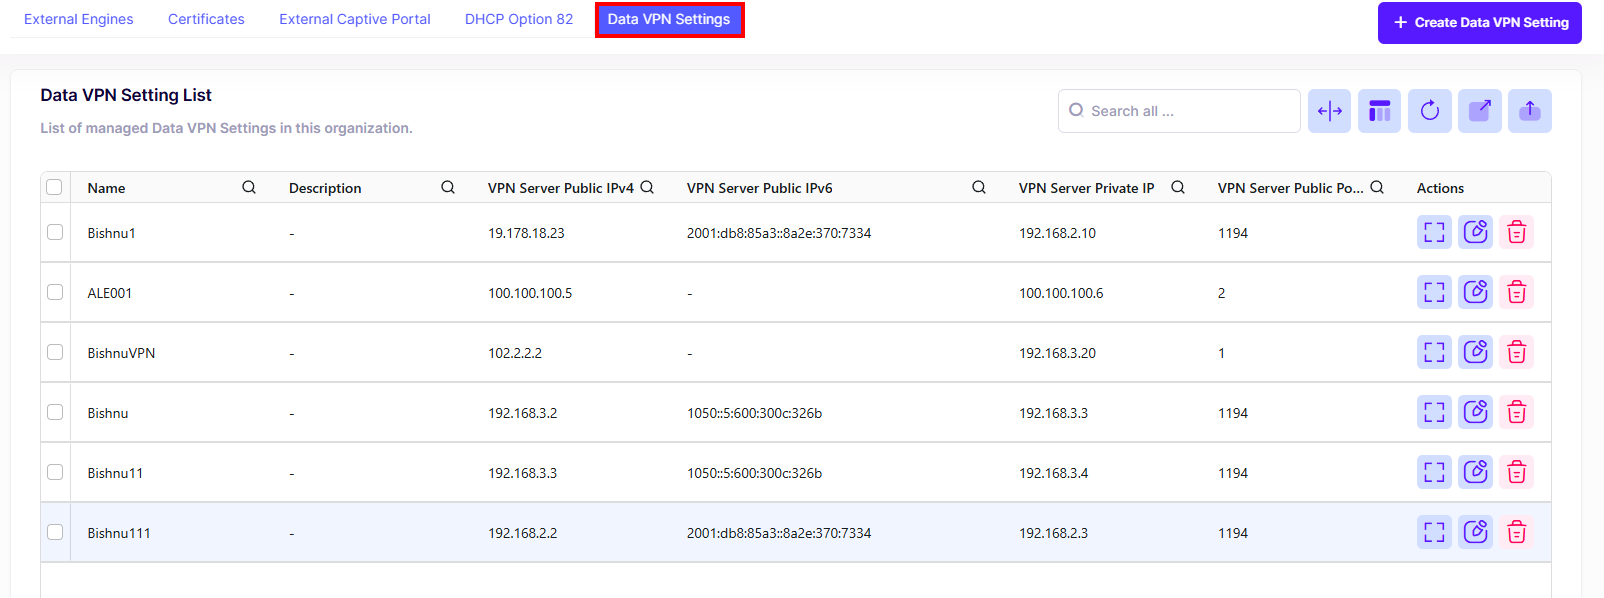Viewport: 1604px width, 598px height.
Task: Refresh the Data VPN Setting list
Action: tap(1430, 111)
